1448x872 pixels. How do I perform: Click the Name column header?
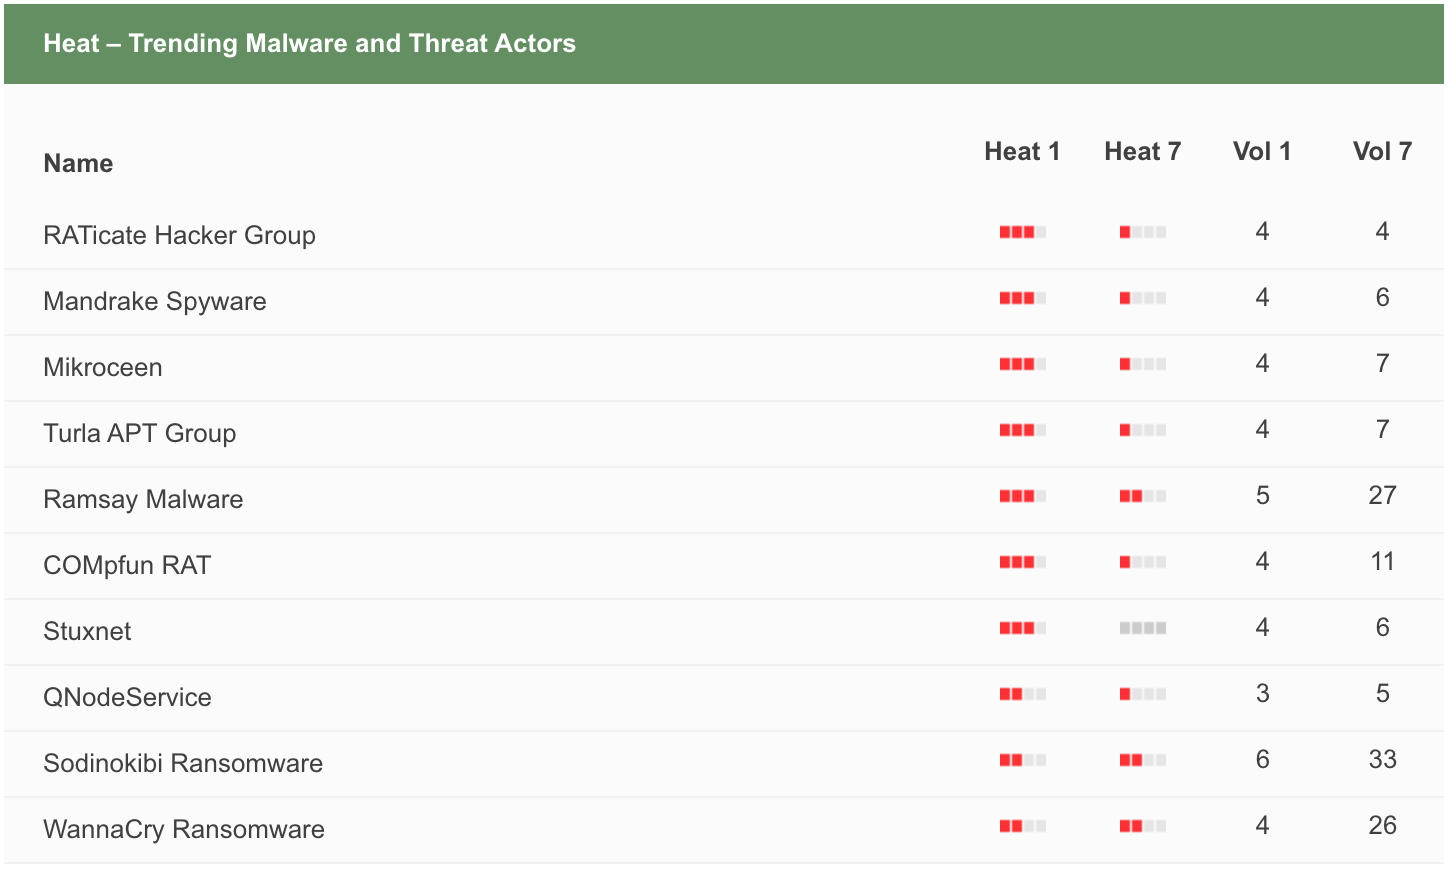tap(78, 163)
